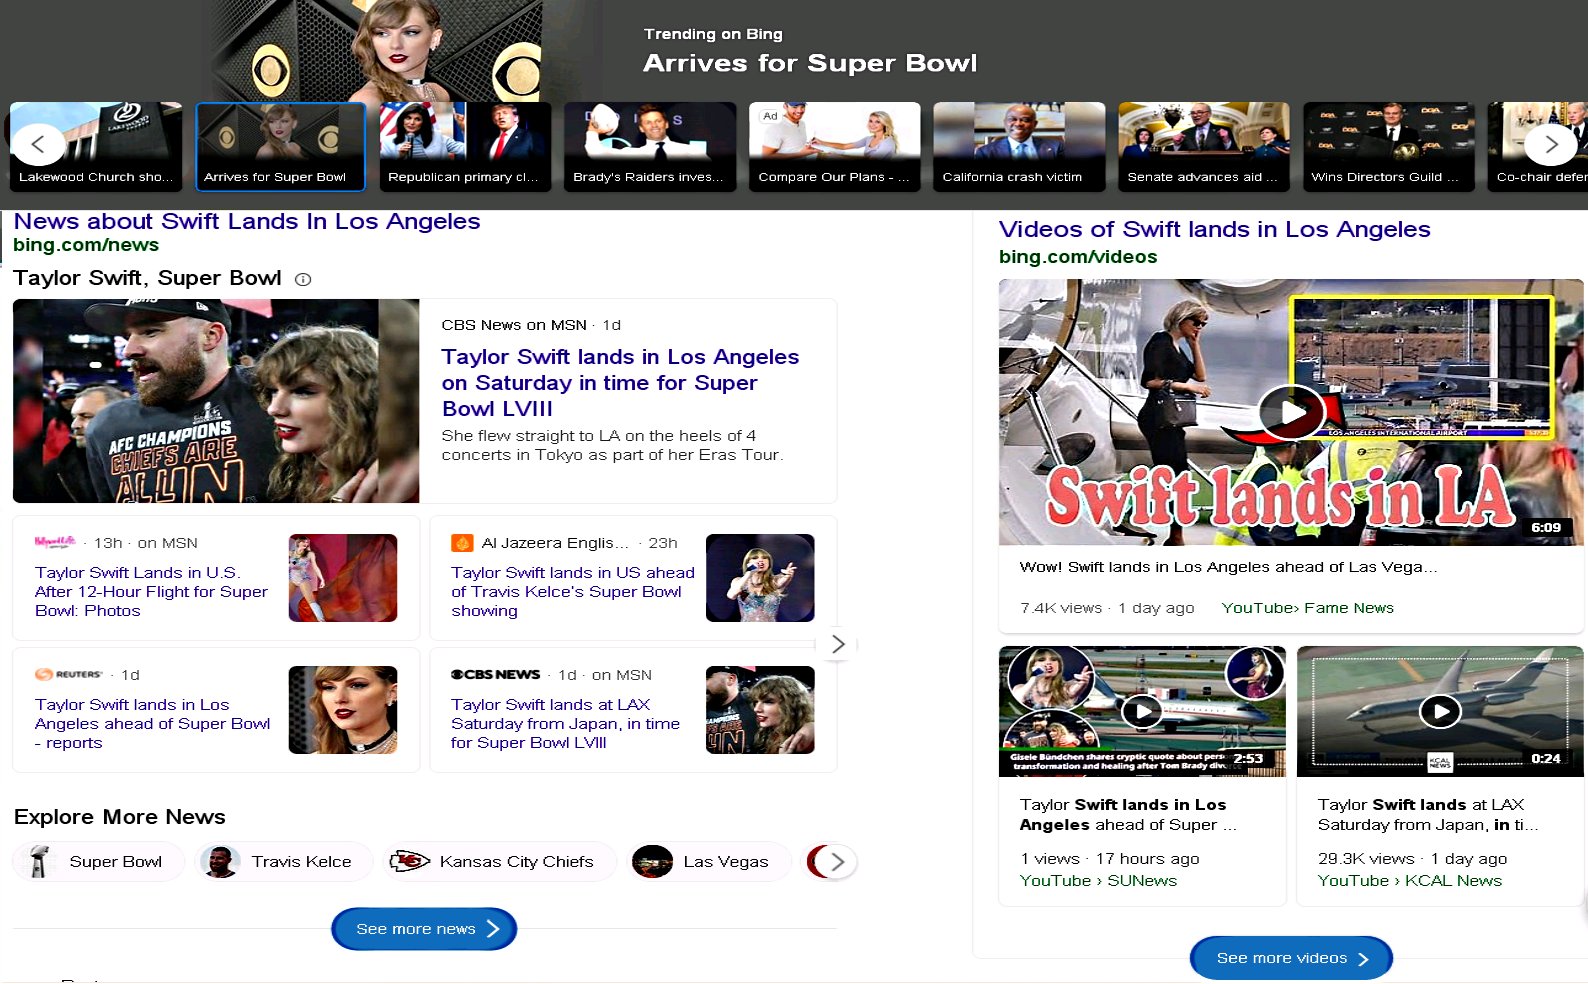1588x984 pixels.
Task: Click the Hollywood Life source logo
Action: coord(55,542)
